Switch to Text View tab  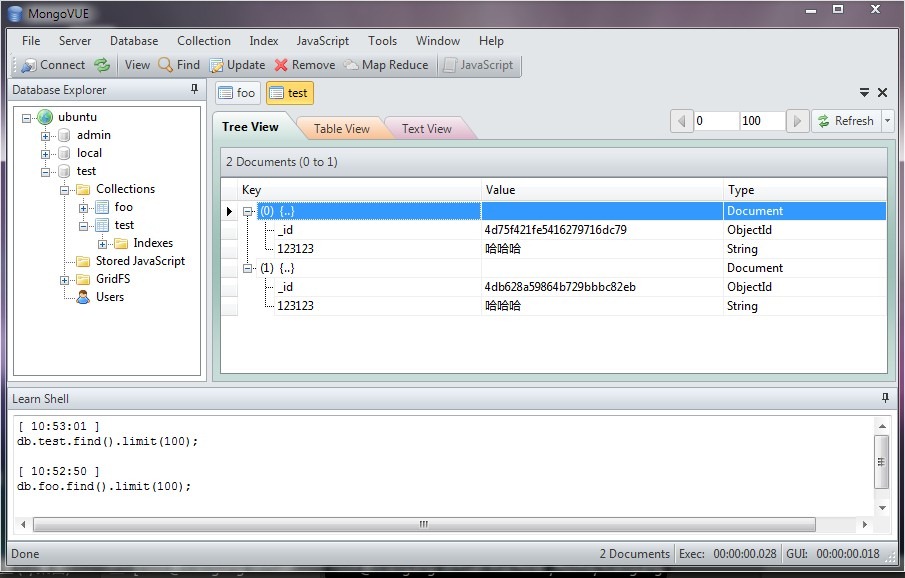427,129
